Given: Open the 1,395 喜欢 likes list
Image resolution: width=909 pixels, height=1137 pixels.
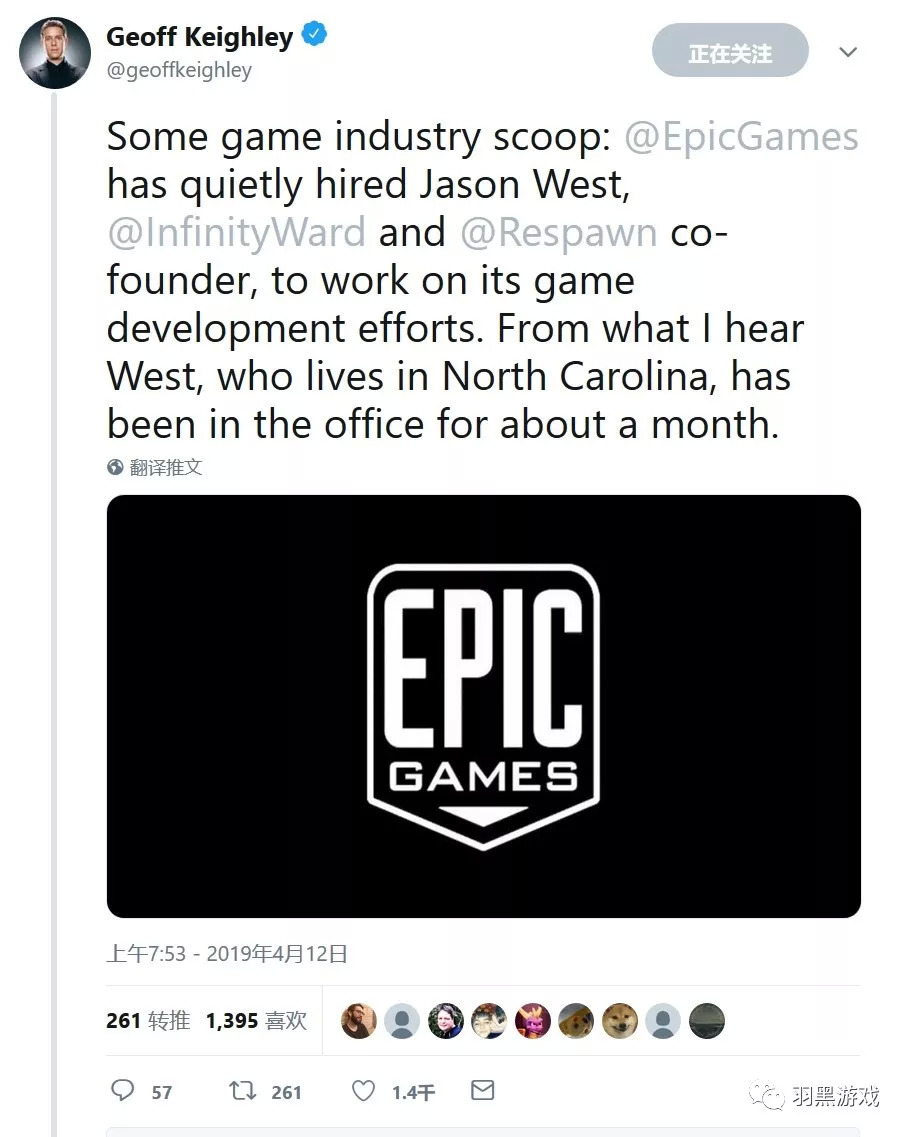Looking at the screenshot, I should tap(256, 1020).
